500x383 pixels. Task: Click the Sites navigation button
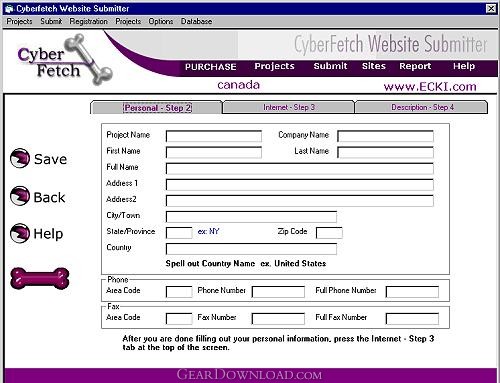tap(374, 66)
